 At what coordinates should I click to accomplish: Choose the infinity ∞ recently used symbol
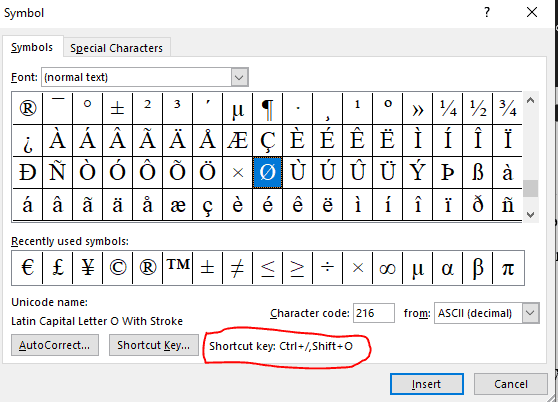[388, 268]
